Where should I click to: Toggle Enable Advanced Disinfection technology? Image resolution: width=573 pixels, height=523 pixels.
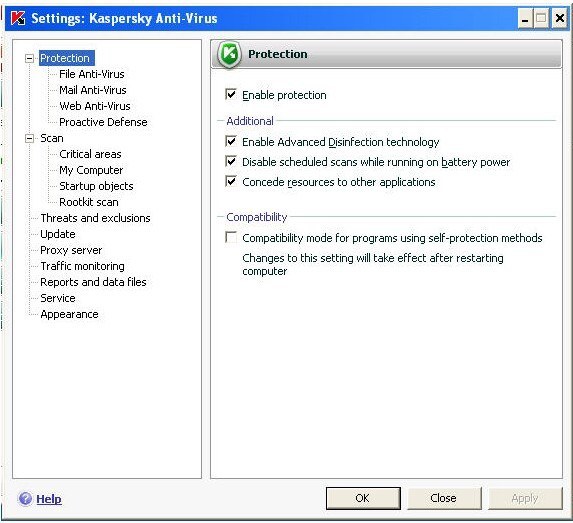pyautogui.click(x=231, y=141)
